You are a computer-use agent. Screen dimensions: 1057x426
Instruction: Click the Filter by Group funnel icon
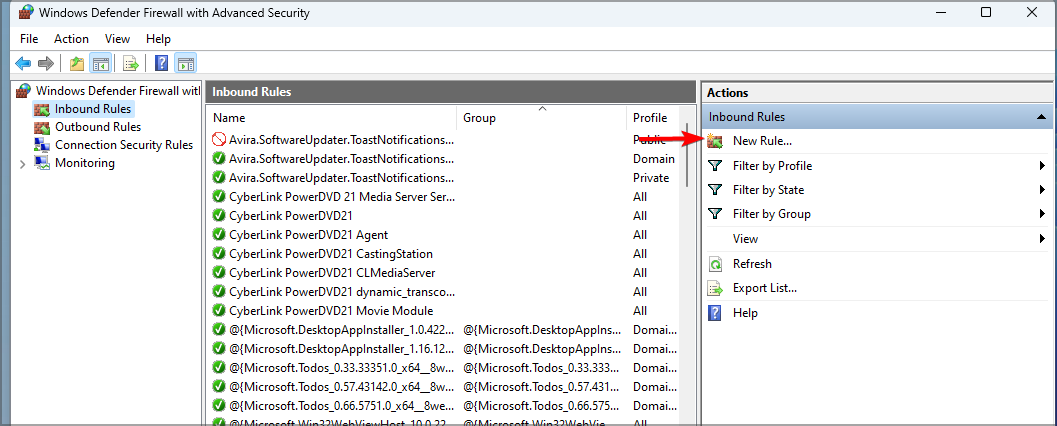(715, 214)
